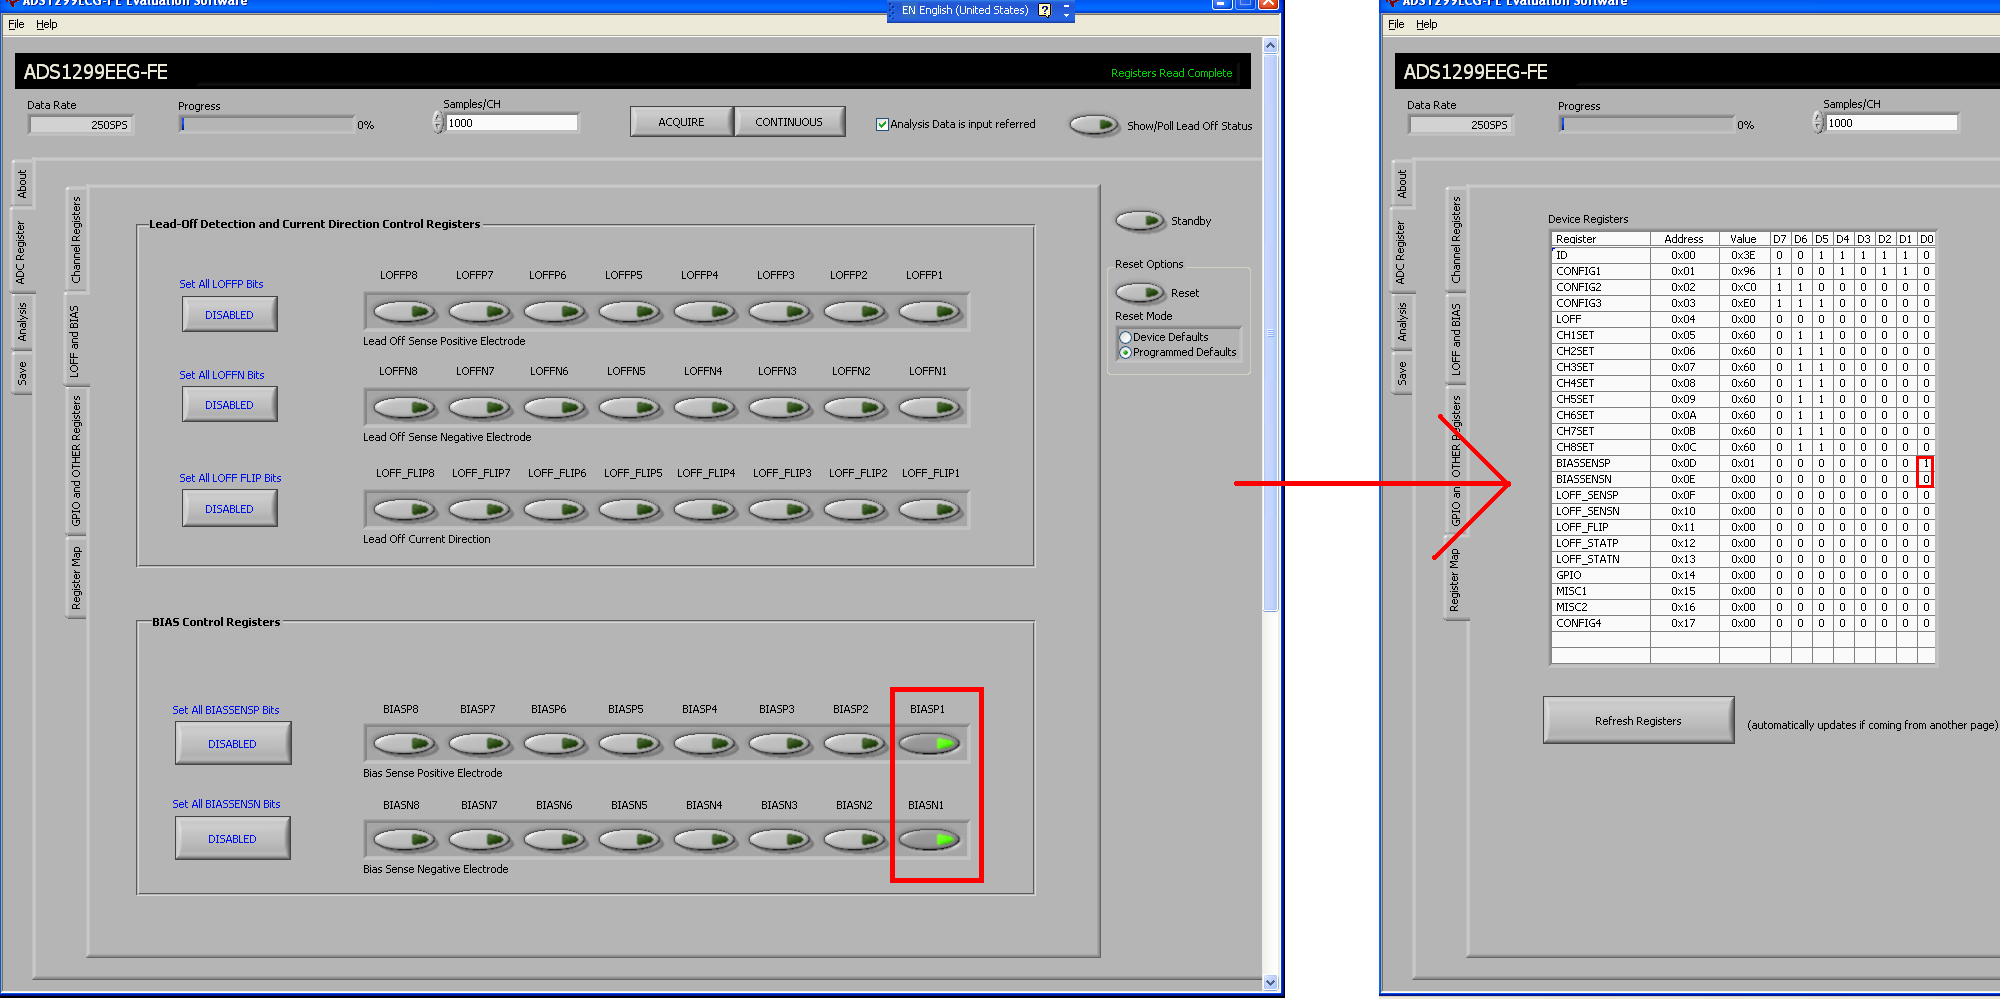2000x999 pixels.
Task: Disable the BIASP1 switch
Action: pos(929,744)
